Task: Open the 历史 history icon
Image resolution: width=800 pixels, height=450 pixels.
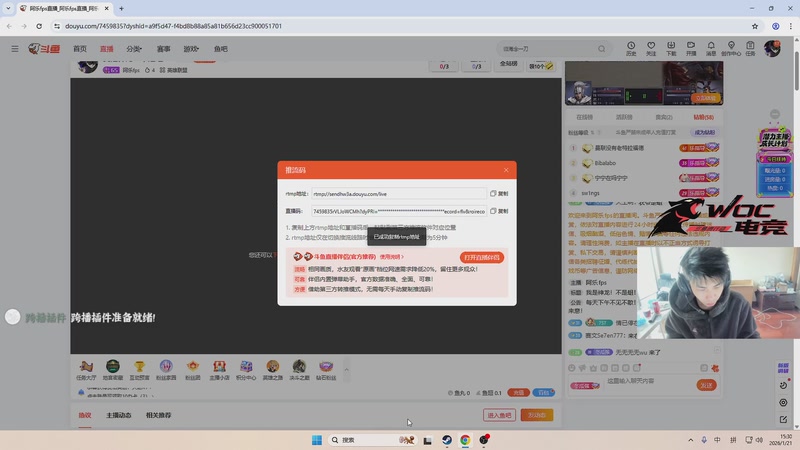Action: (x=631, y=48)
